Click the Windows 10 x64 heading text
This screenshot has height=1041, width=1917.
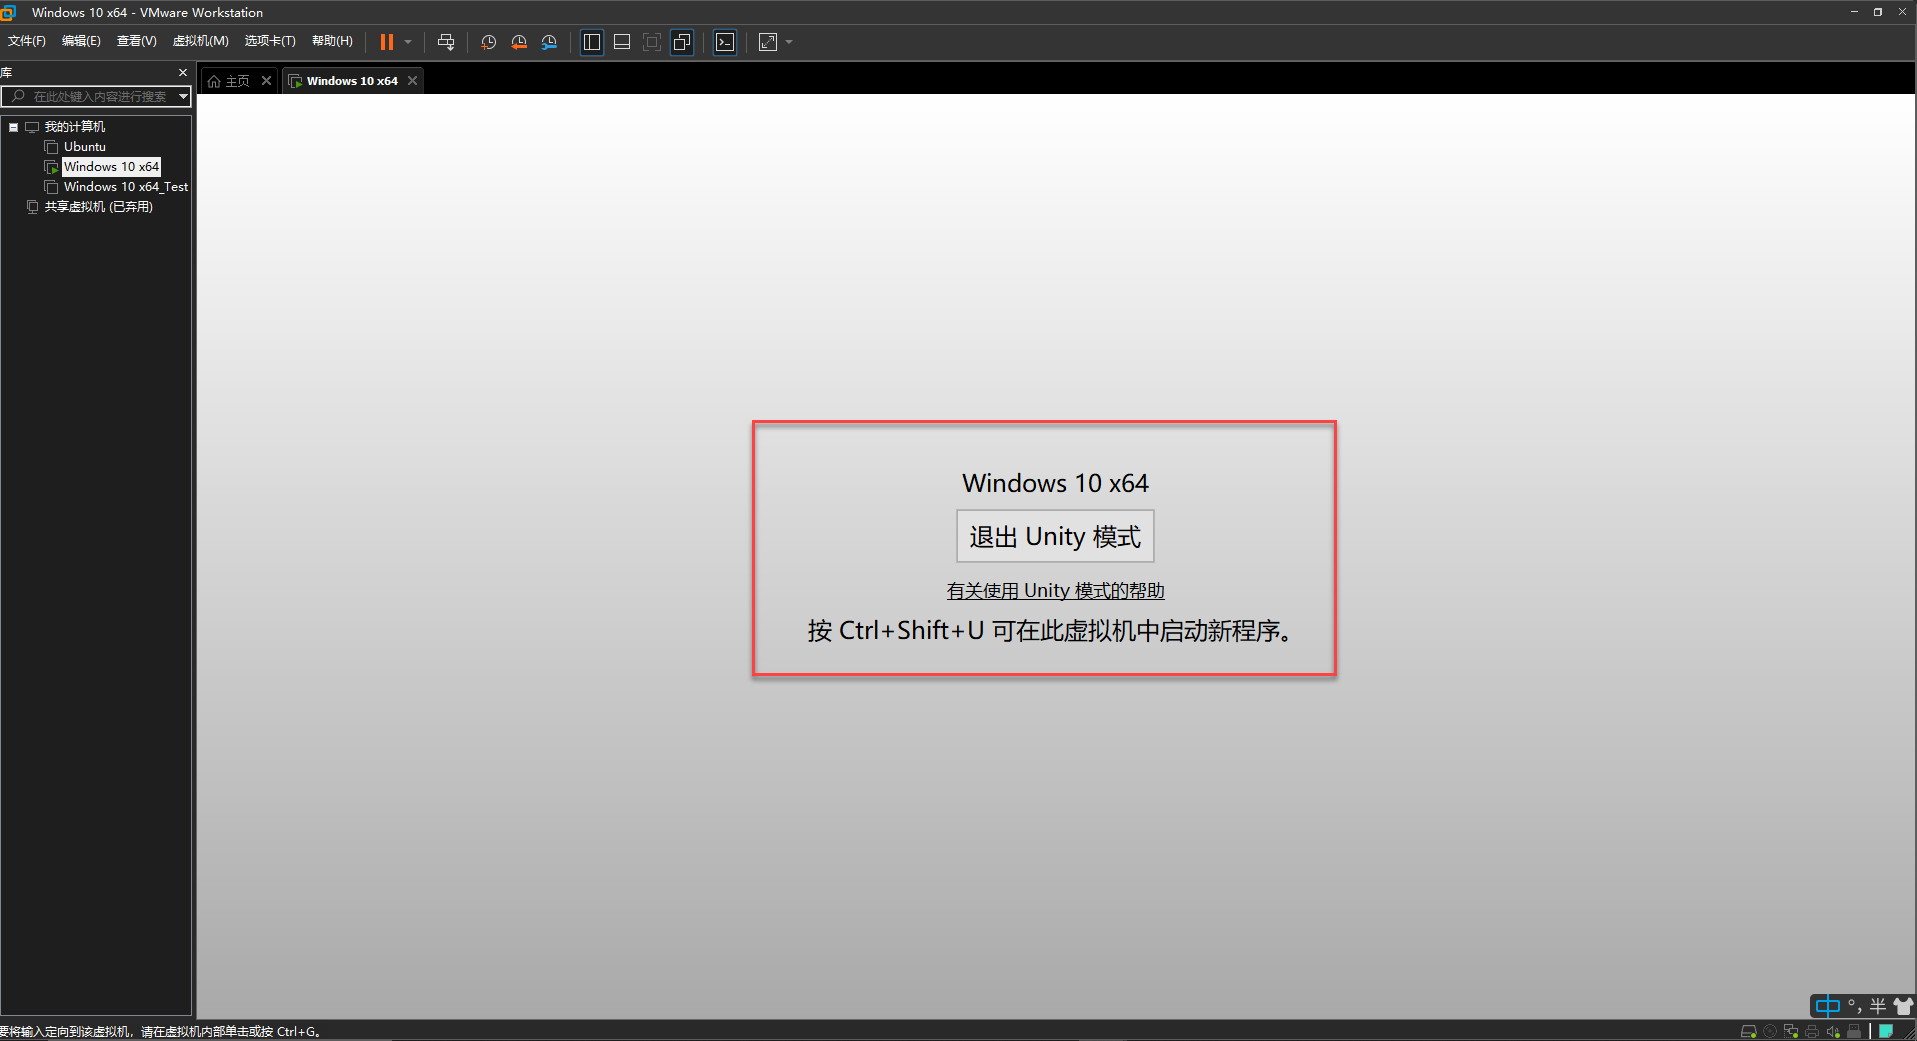[1055, 483]
